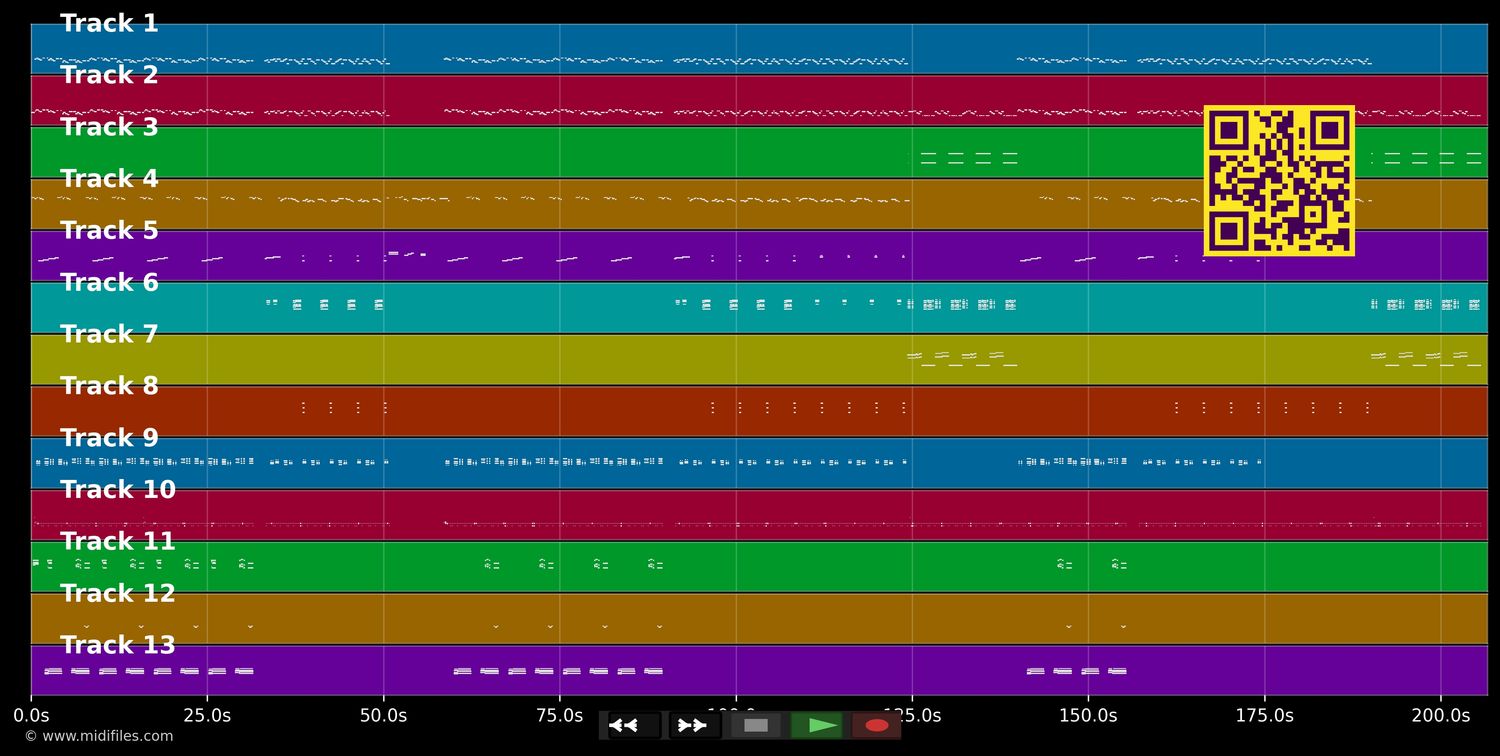
Task: Stop playback with the gray square button
Action: pyautogui.click(x=756, y=725)
